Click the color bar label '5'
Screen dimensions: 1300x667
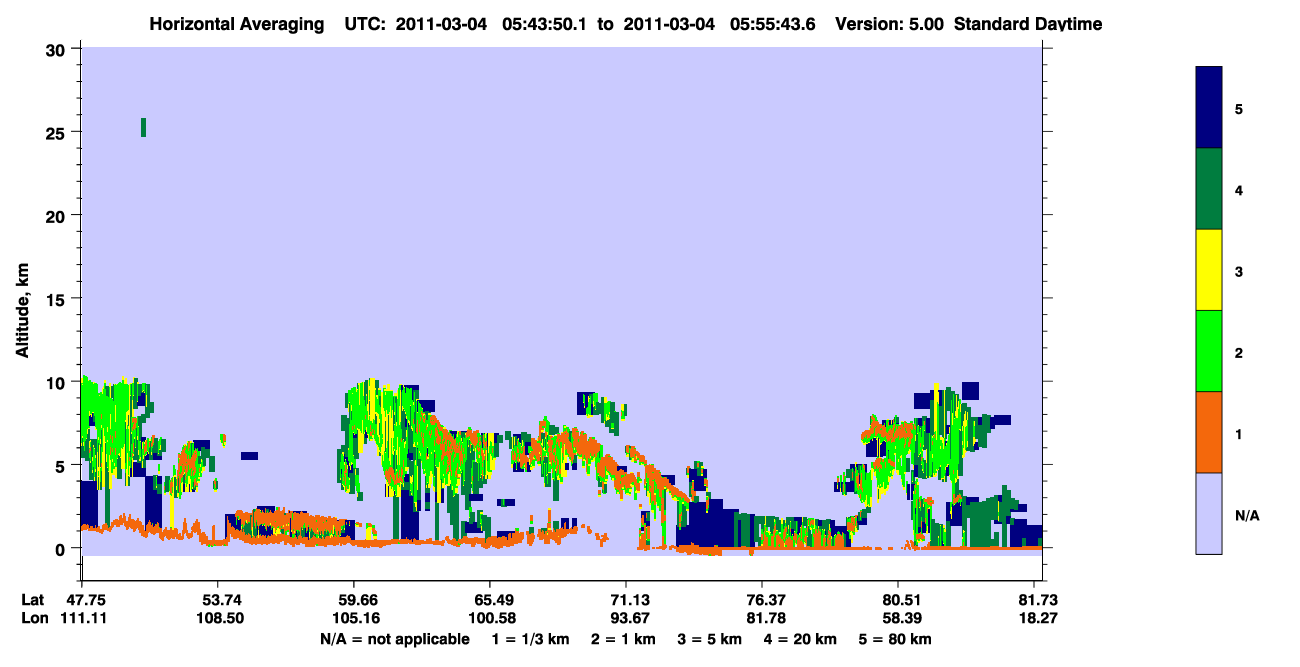[x=1239, y=108]
